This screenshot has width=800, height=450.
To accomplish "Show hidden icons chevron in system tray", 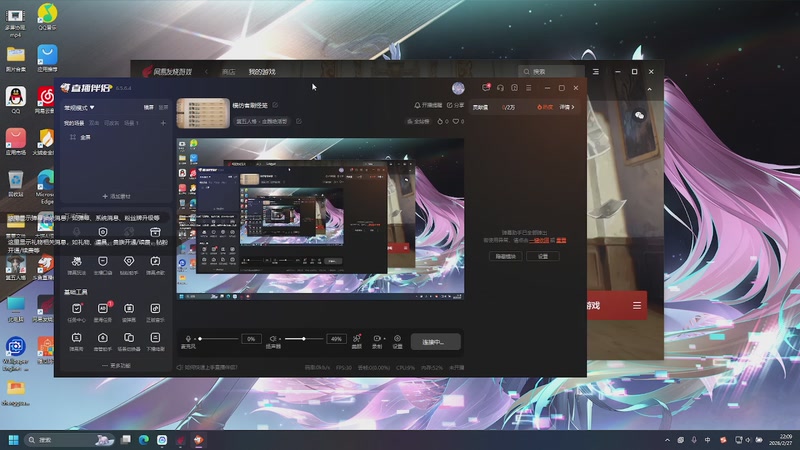I will point(667,440).
